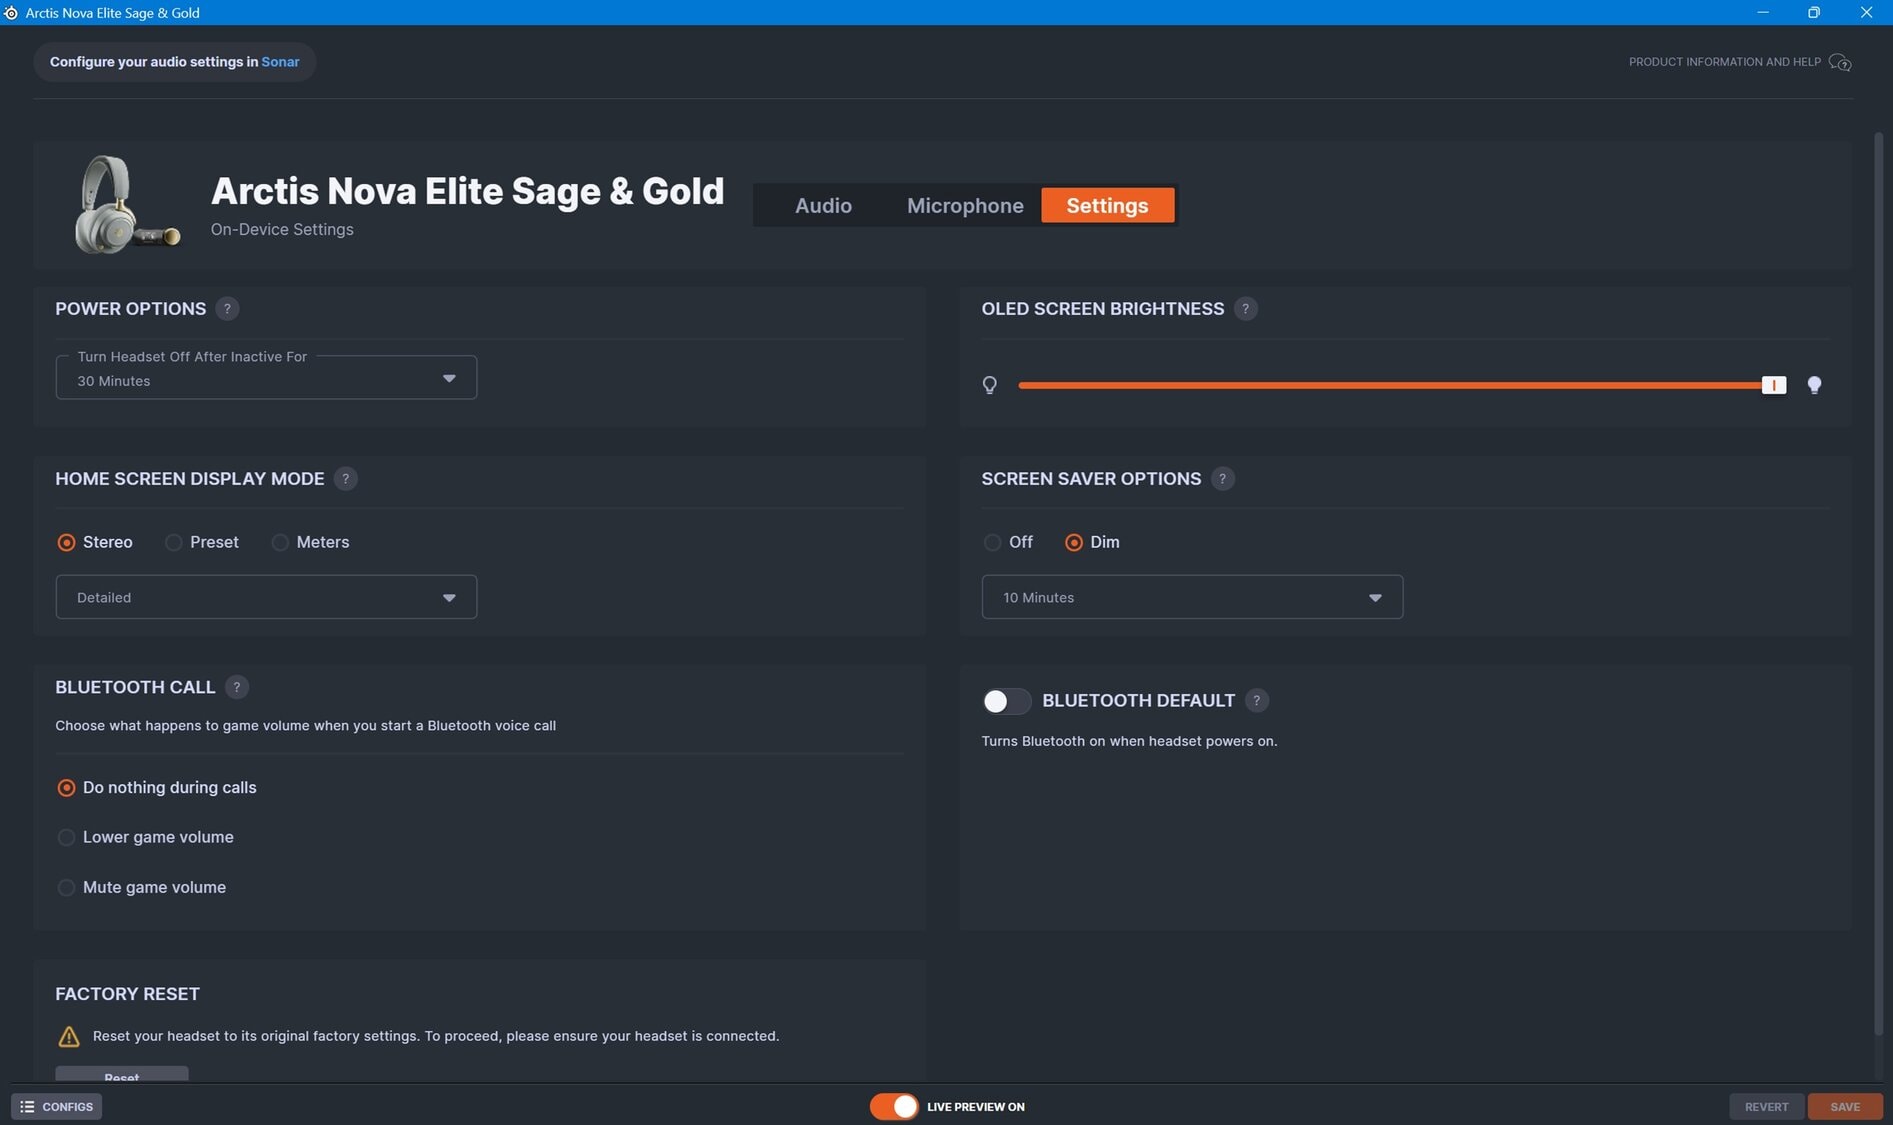Click the Bluetooth Call help icon

[236, 687]
